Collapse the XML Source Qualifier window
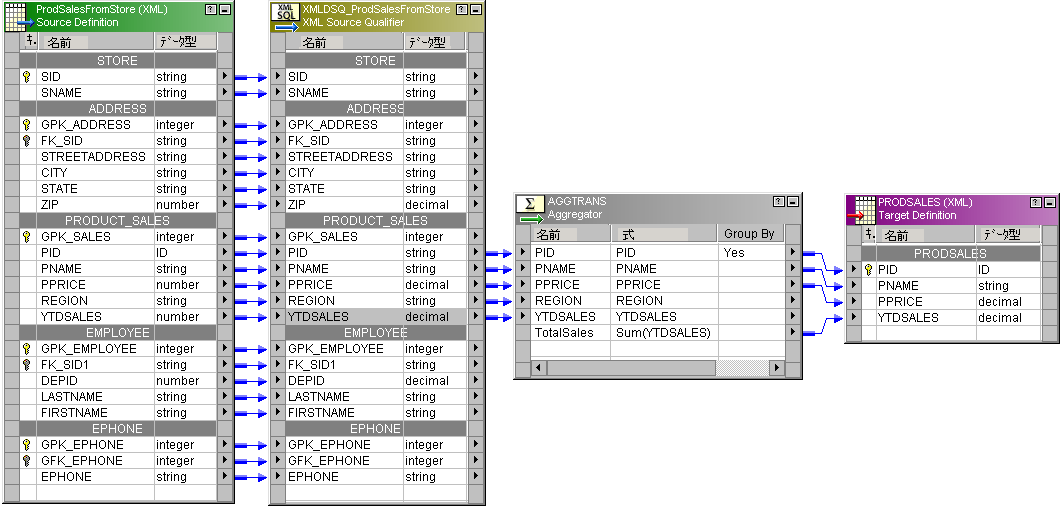 point(475,9)
